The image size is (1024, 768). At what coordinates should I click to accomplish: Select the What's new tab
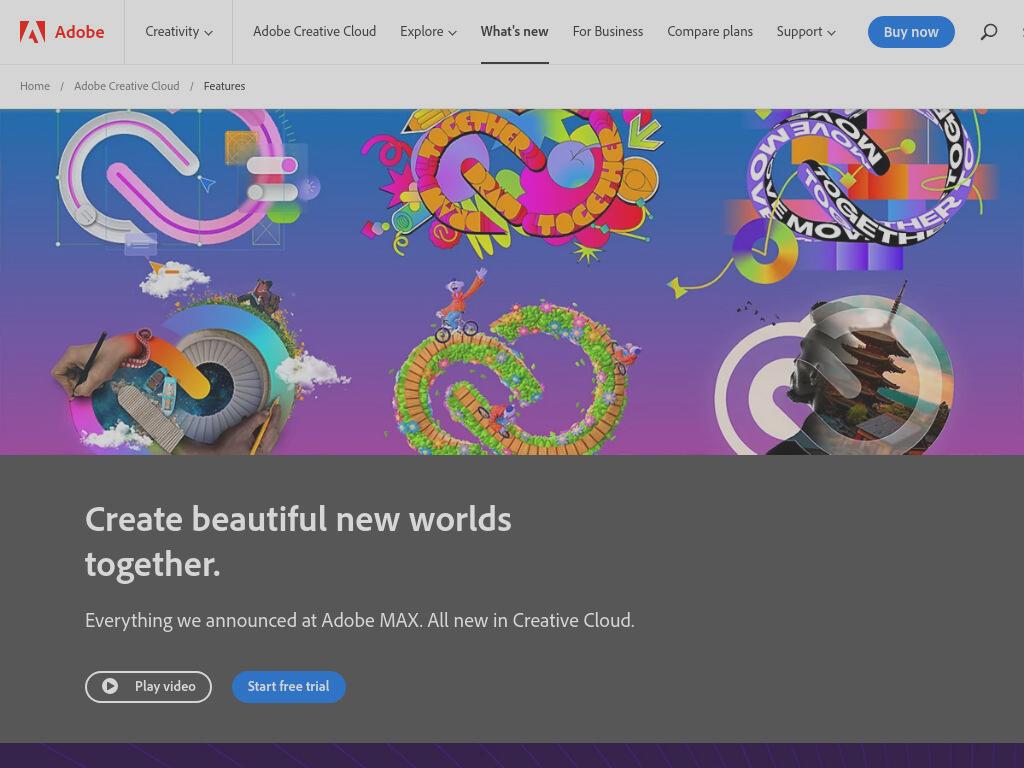point(515,31)
